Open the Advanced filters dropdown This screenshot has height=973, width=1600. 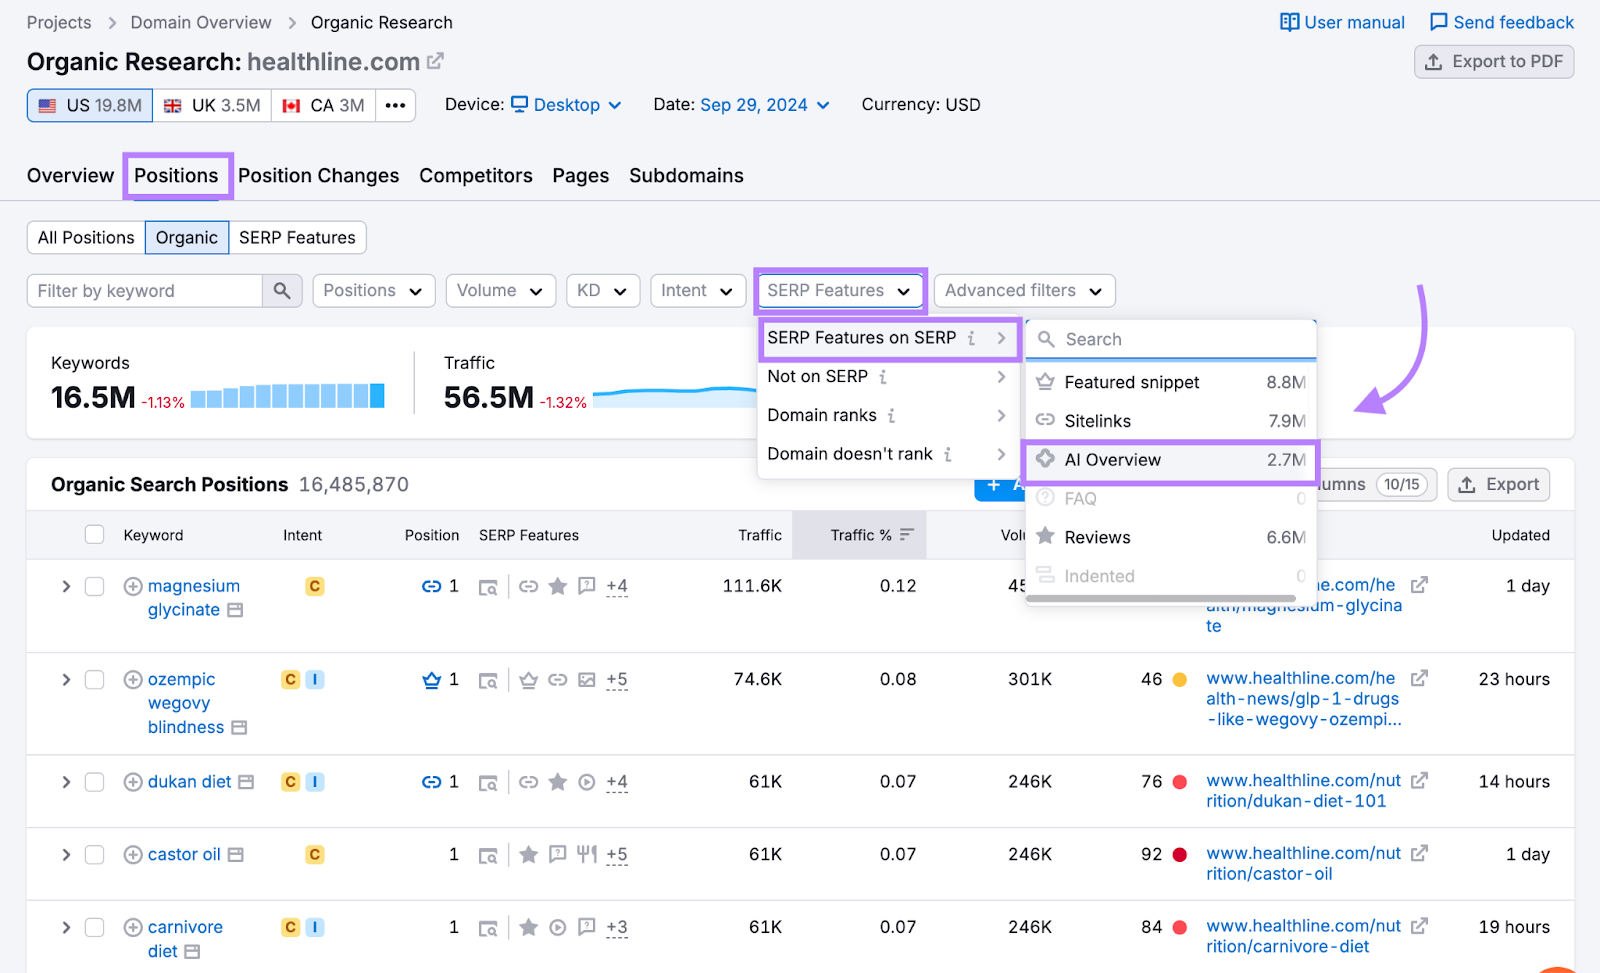click(1023, 291)
